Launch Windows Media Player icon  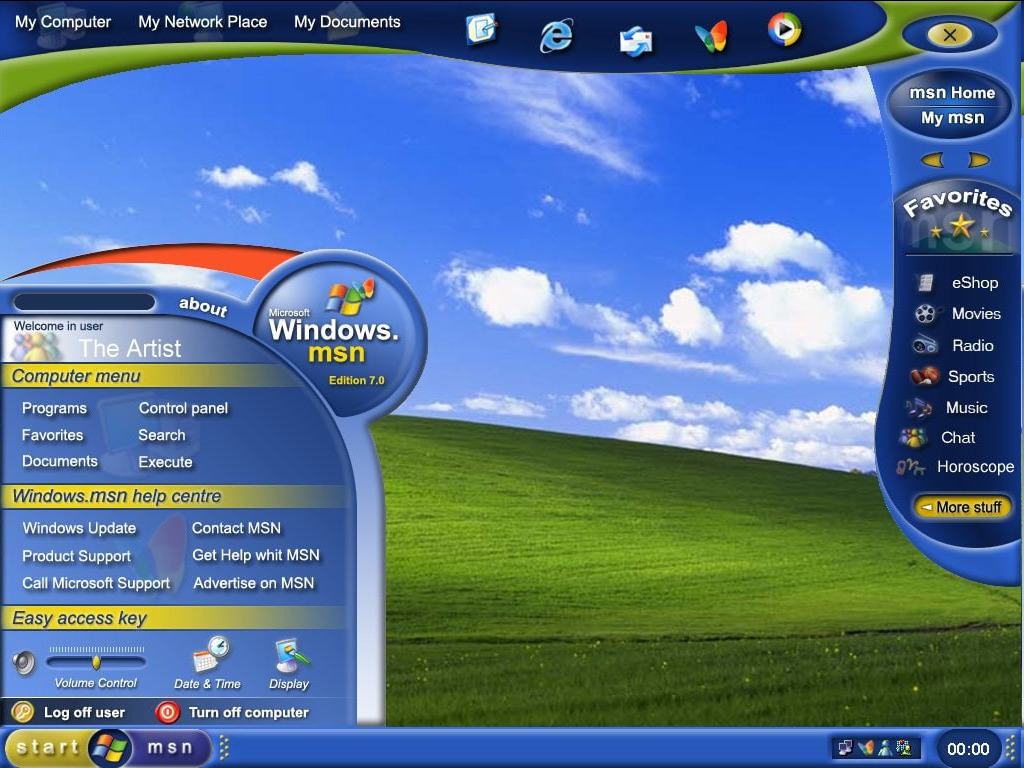(x=784, y=30)
